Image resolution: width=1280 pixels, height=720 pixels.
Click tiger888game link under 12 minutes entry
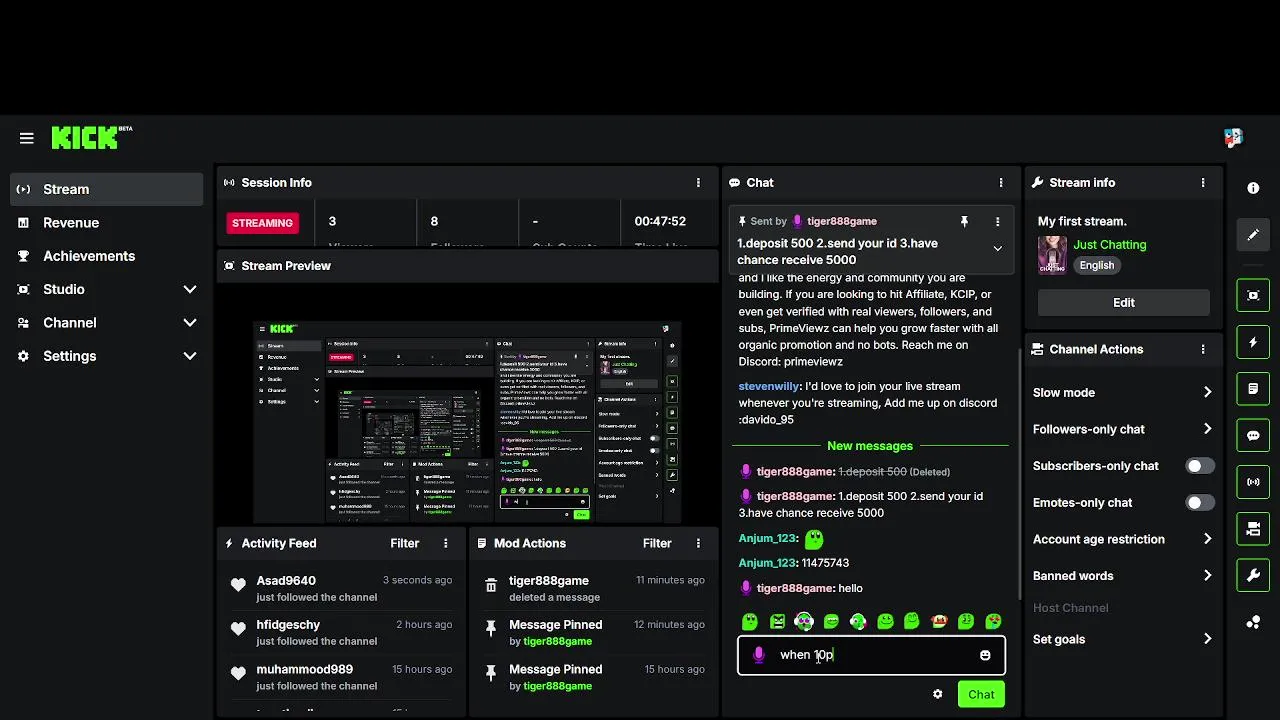(557, 641)
